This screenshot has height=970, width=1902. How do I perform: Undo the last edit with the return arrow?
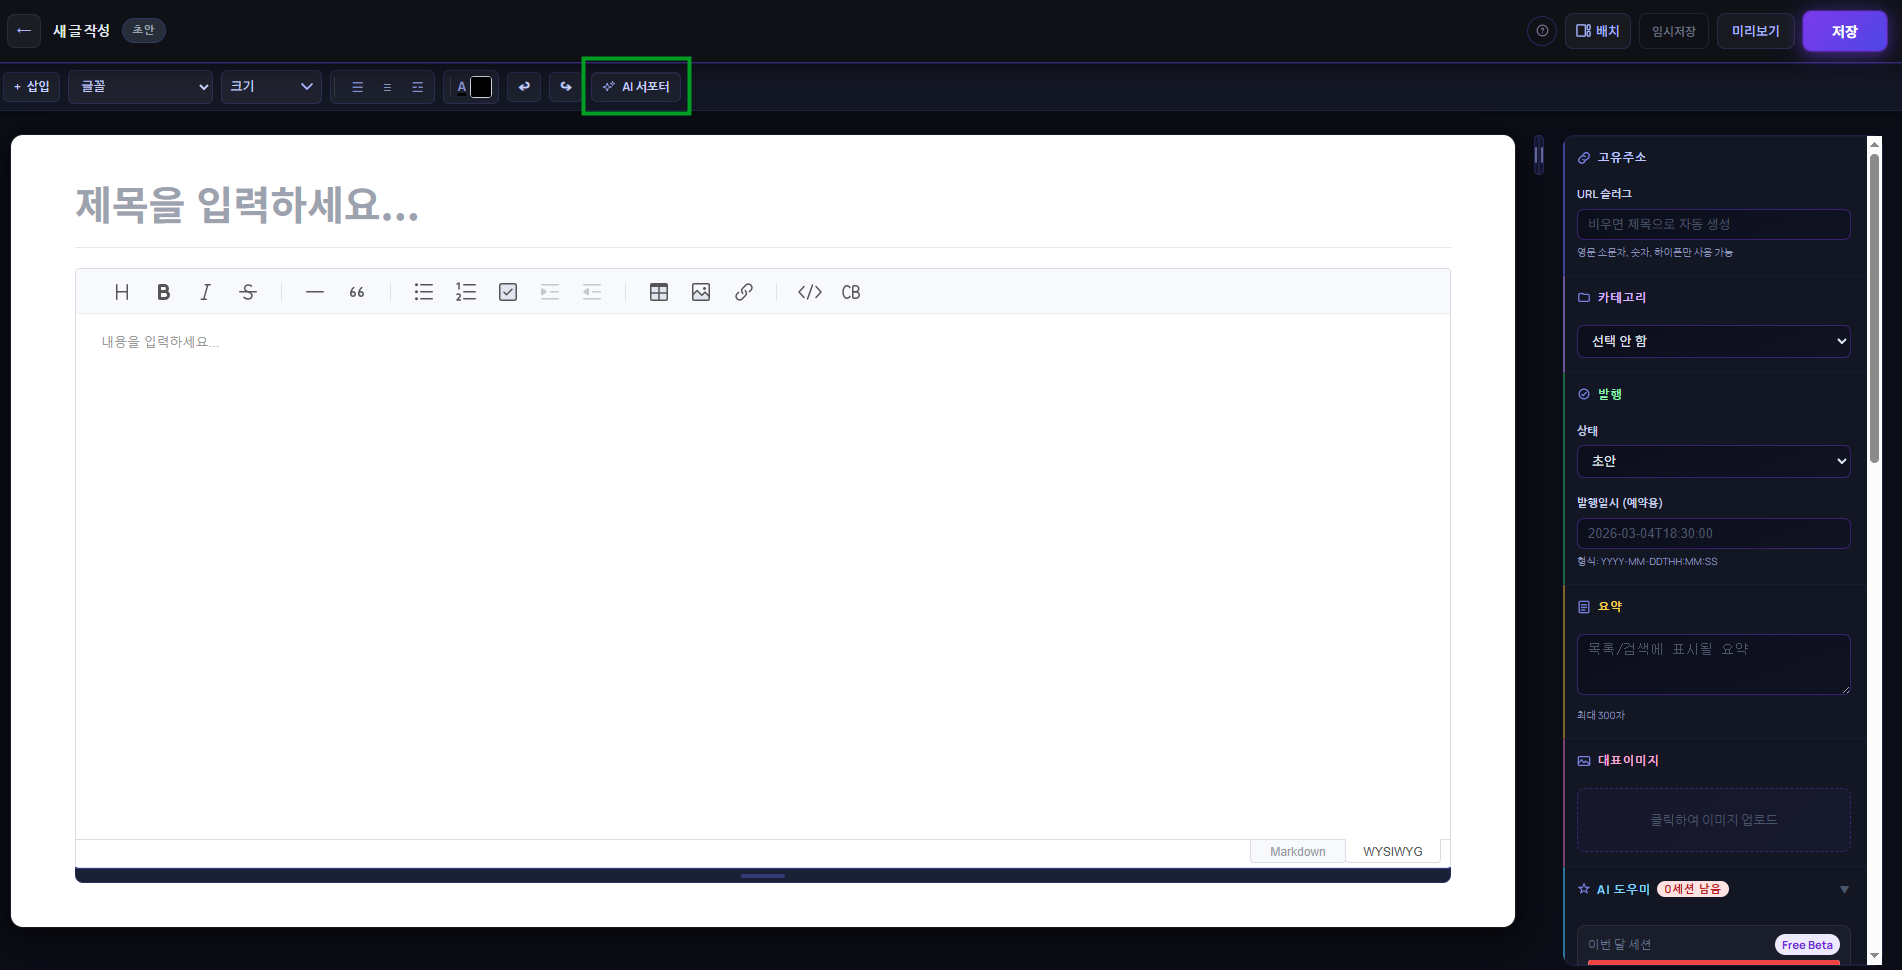pyautogui.click(x=524, y=87)
